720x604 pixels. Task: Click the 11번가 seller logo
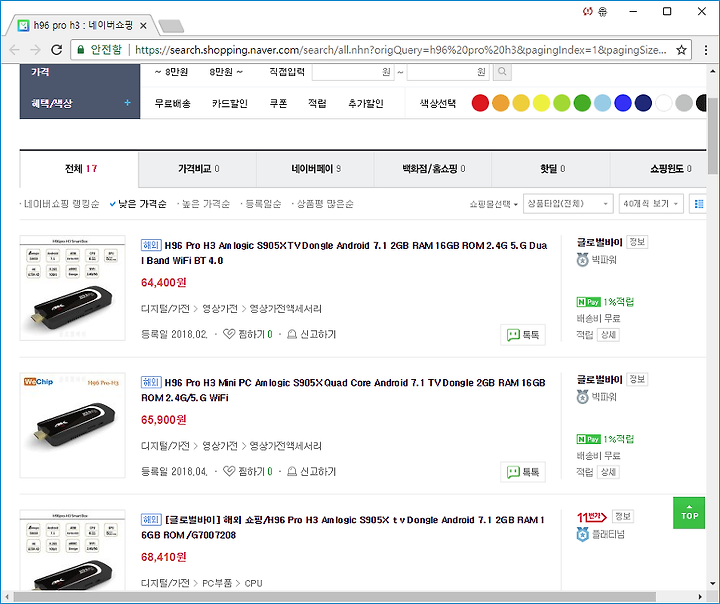click(x=592, y=517)
